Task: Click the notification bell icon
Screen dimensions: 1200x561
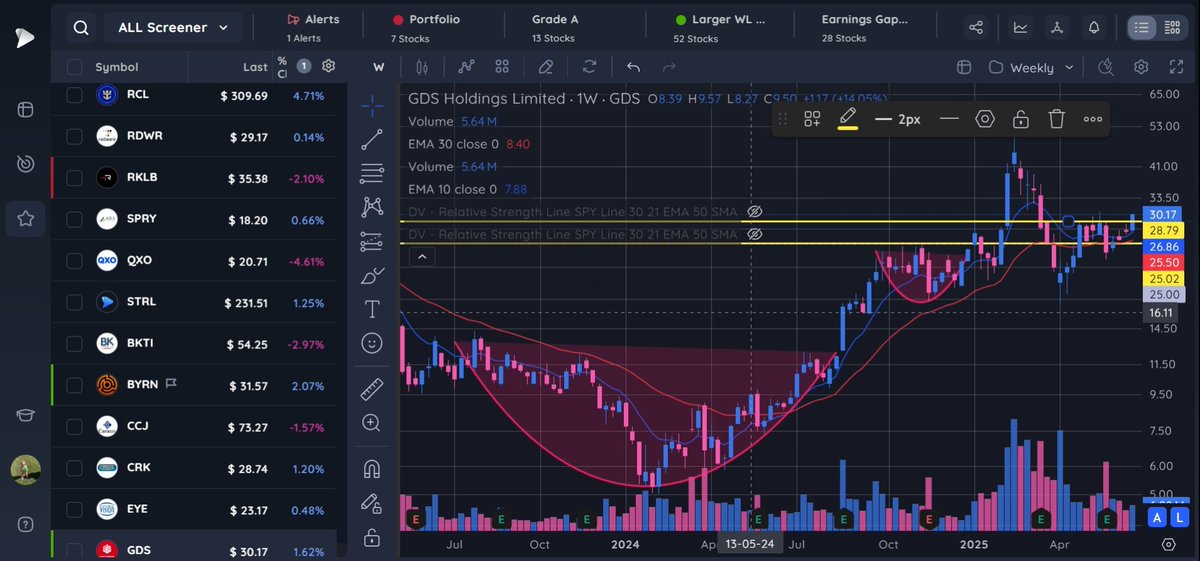Action: click(1095, 28)
